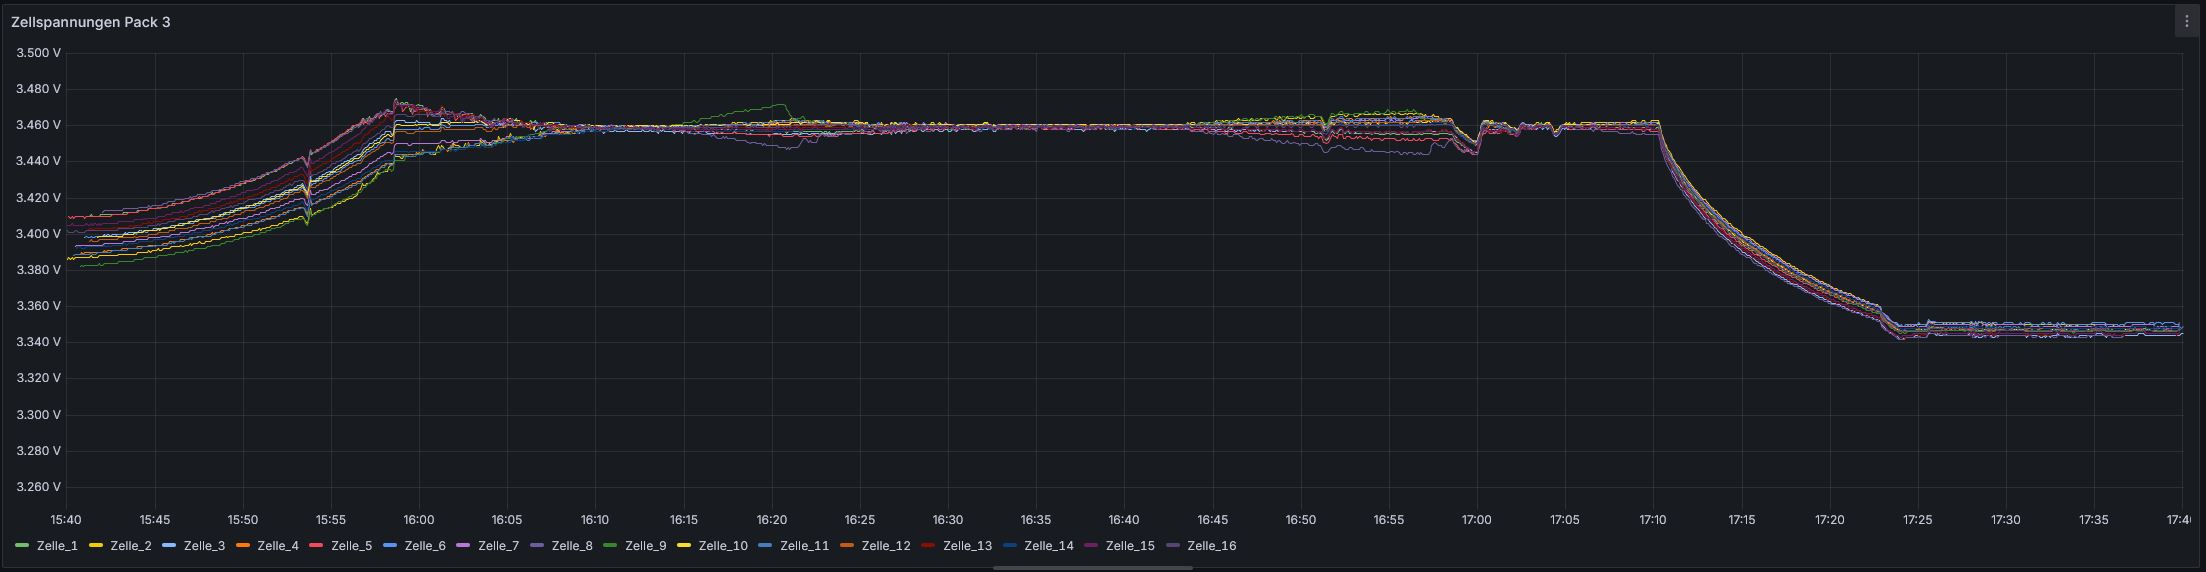Toggle Zelle_1 series label in legend

point(57,546)
